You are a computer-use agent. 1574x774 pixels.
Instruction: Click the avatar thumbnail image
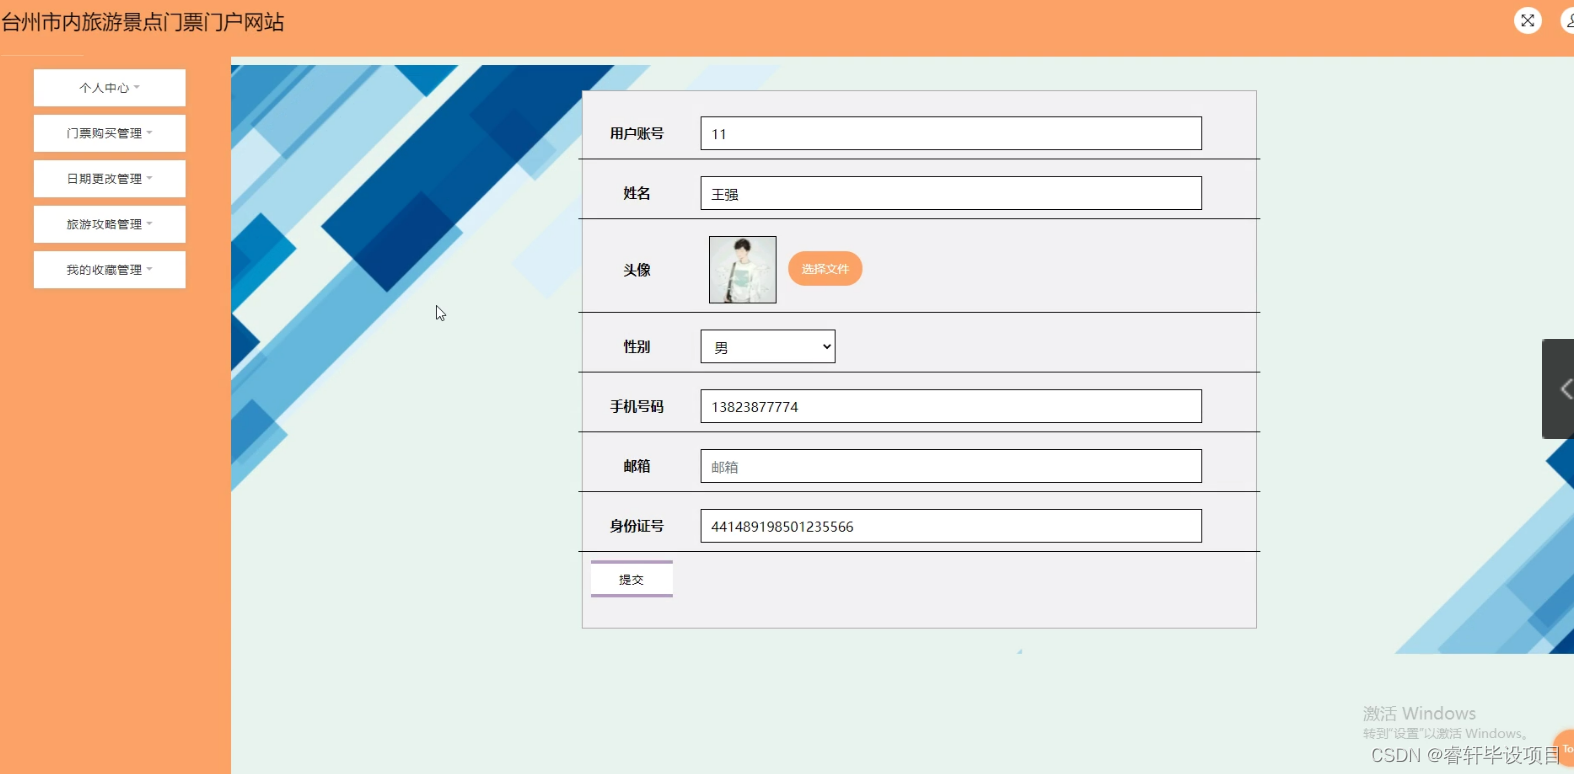pyautogui.click(x=743, y=270)
